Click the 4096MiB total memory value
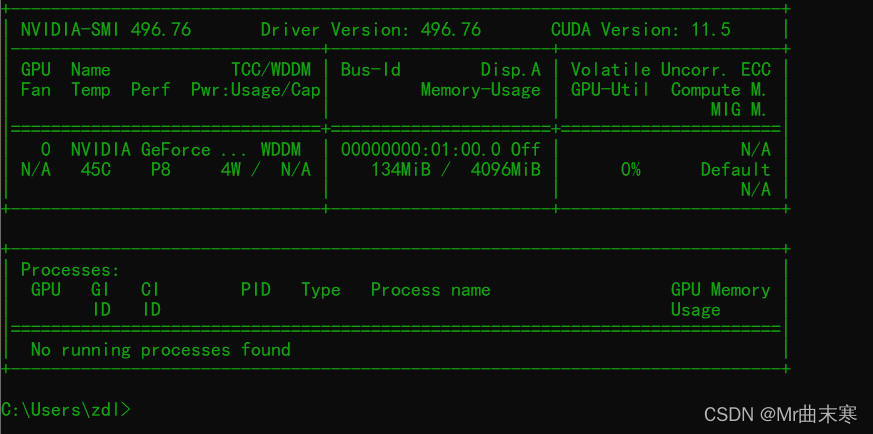Viewport: 873px width, 434px height. [x=506, y=170]
